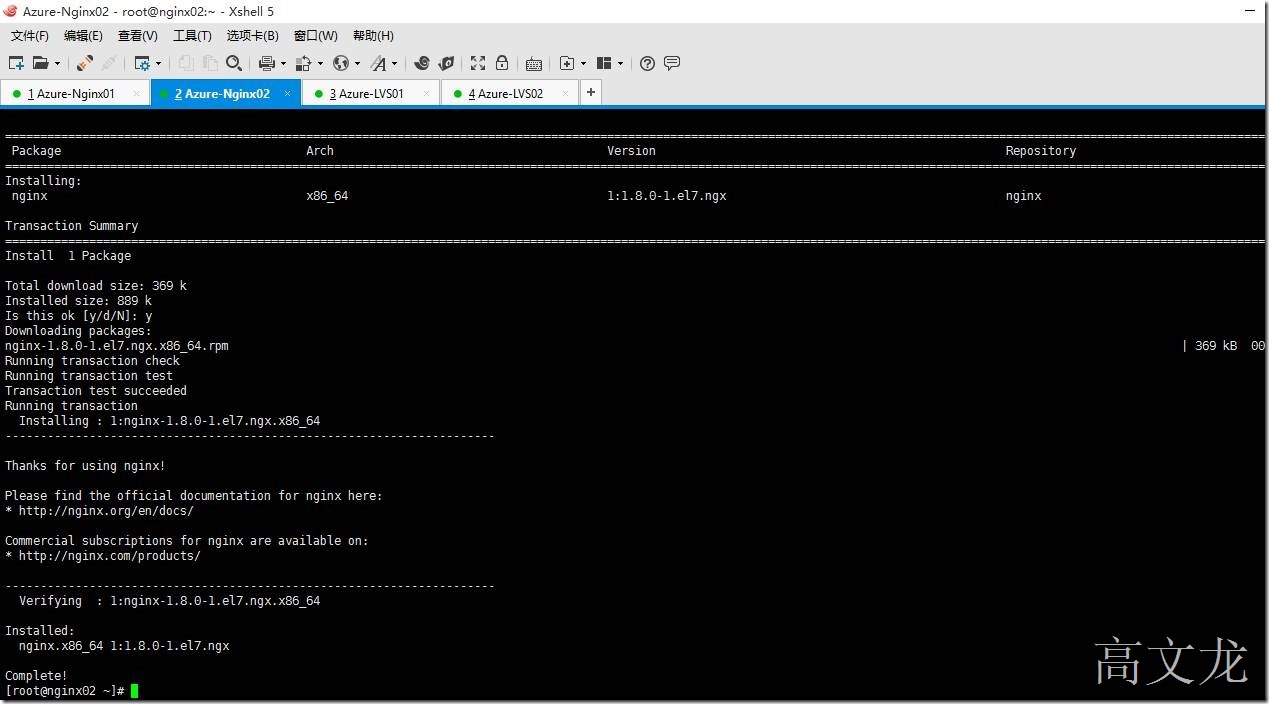Expand the new tab box dropdown arrow
This screenshot has width=1269, height=704.
click(x=583, y=63)
